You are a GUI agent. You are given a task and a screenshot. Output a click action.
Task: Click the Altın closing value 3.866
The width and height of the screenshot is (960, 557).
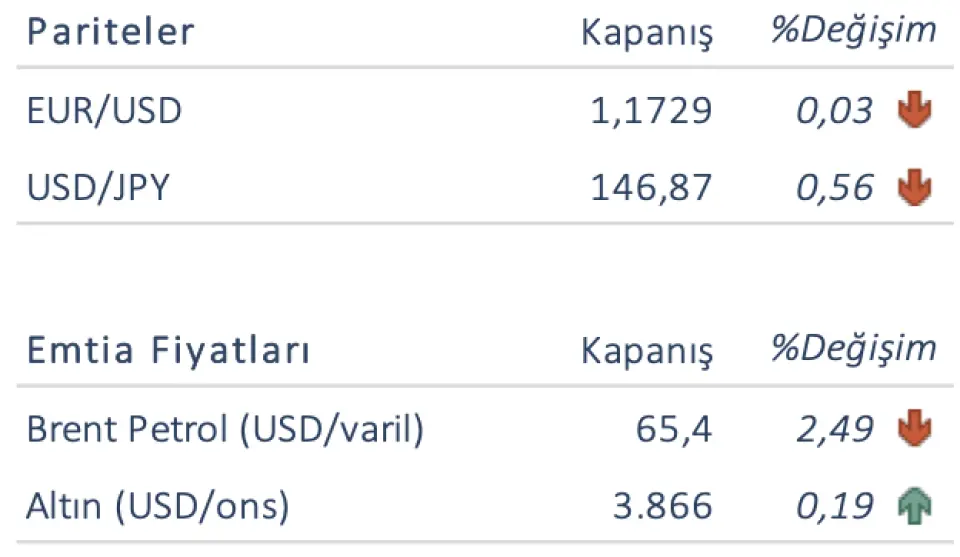662,508
